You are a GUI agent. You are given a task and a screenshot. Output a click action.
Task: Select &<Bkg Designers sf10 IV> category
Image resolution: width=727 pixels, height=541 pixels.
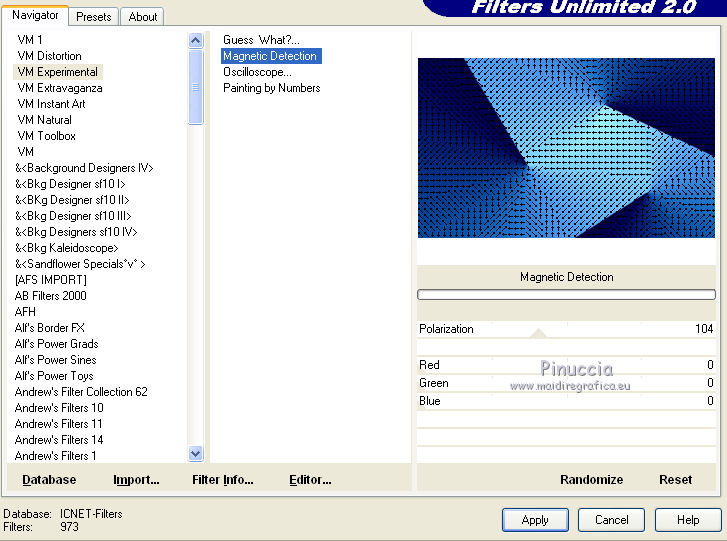coord(76,232)
